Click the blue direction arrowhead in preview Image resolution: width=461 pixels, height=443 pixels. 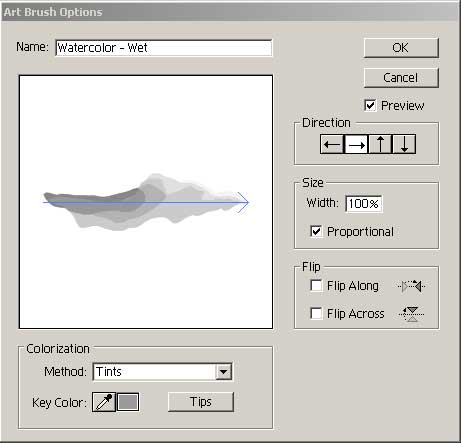(243, 202)
